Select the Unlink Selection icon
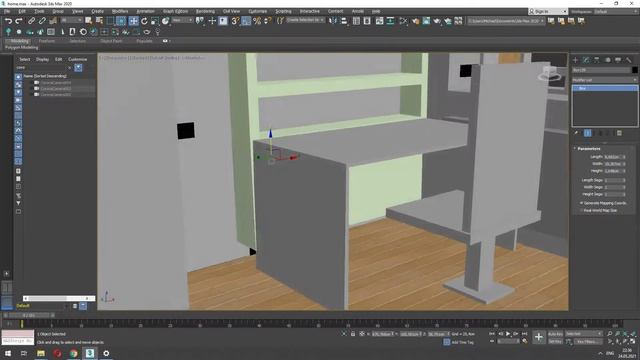The image size is (640, 360). [x=42, y=21]
